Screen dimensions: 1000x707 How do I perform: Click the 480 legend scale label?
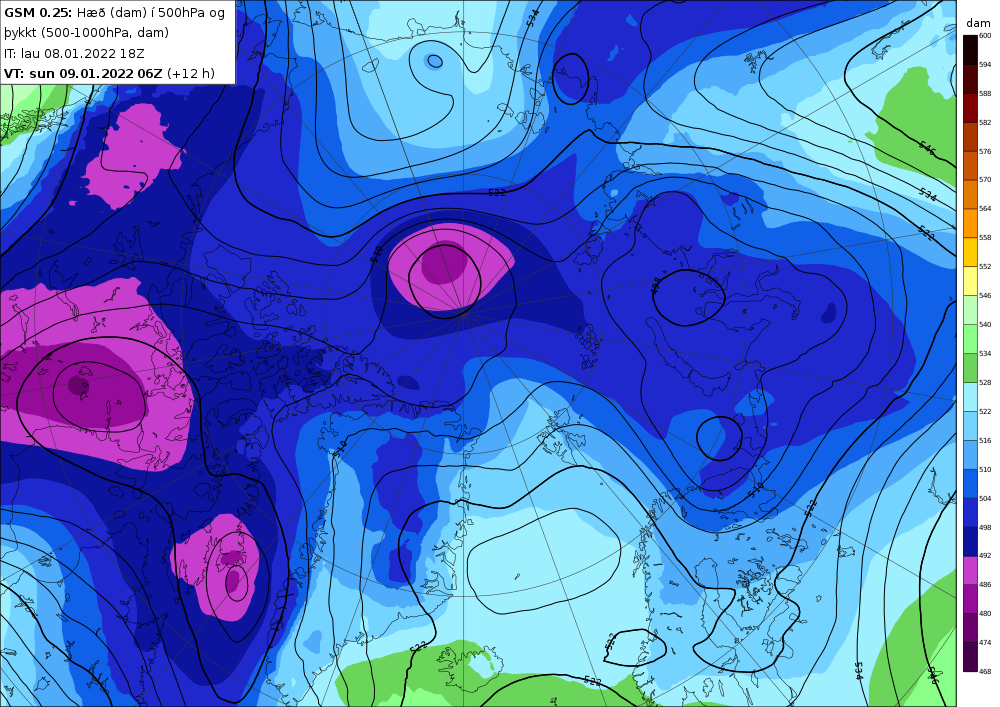[985, 613]
